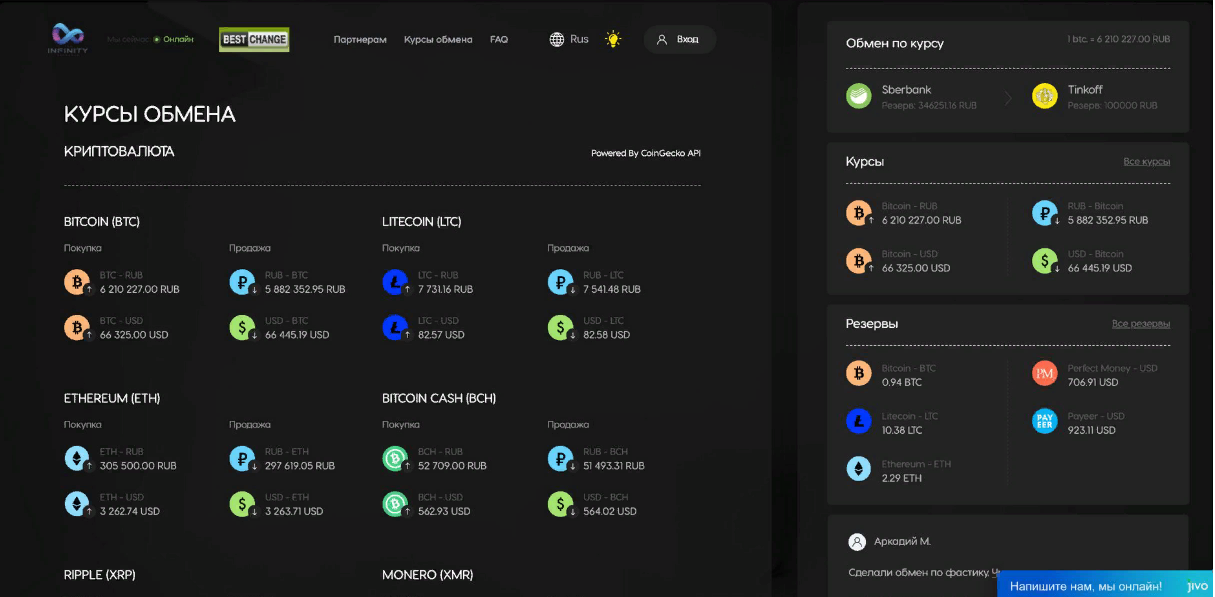
Task: Open the FAQ page
Action: pyautogui.click(x=499, y=40)
